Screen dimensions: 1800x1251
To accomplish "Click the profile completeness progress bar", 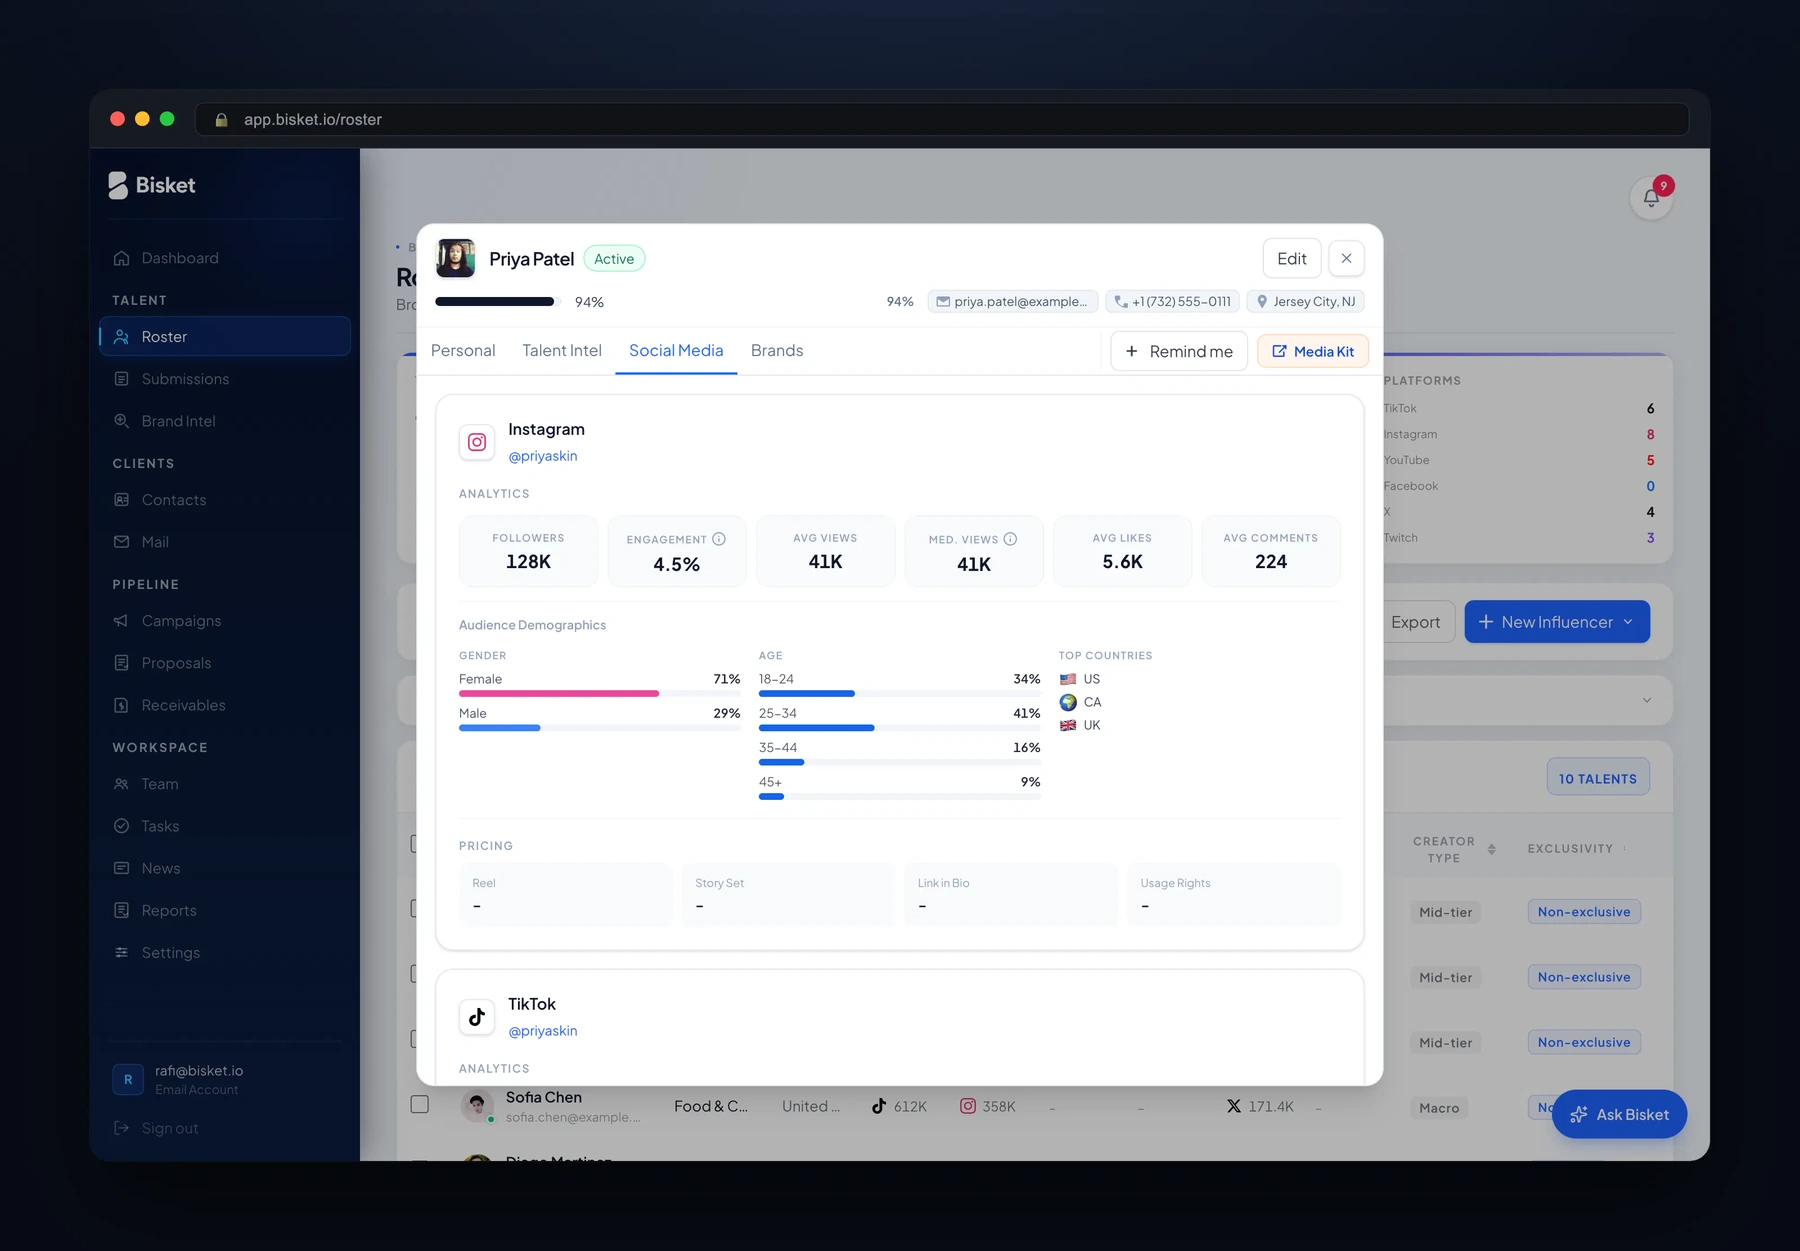I will click(x=498, y=301).
